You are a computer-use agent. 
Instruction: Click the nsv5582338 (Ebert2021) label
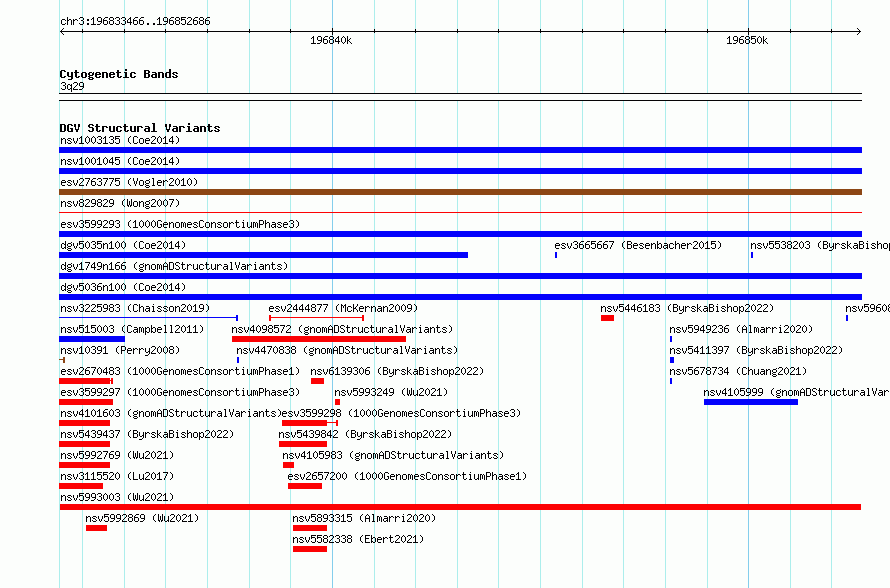coord(358,539)
